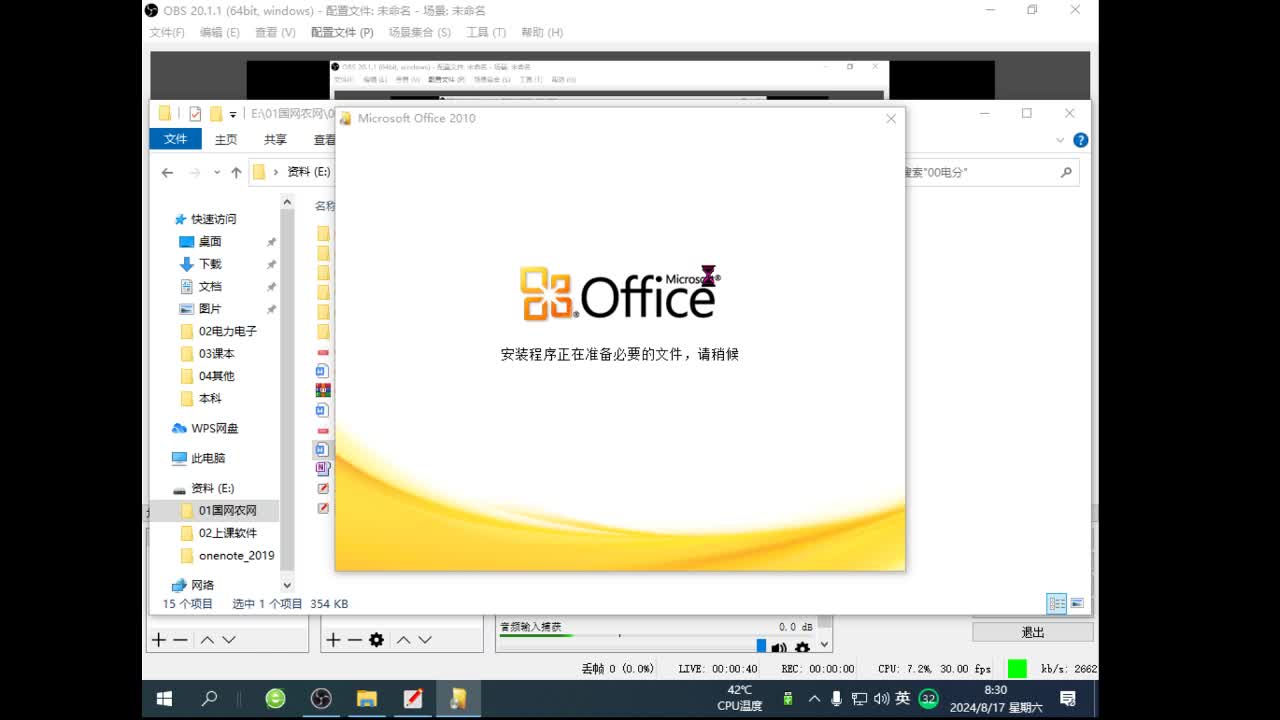Click the new folder icon in Explorer title bar
The image size is (1280, 720).
[215, 114]
